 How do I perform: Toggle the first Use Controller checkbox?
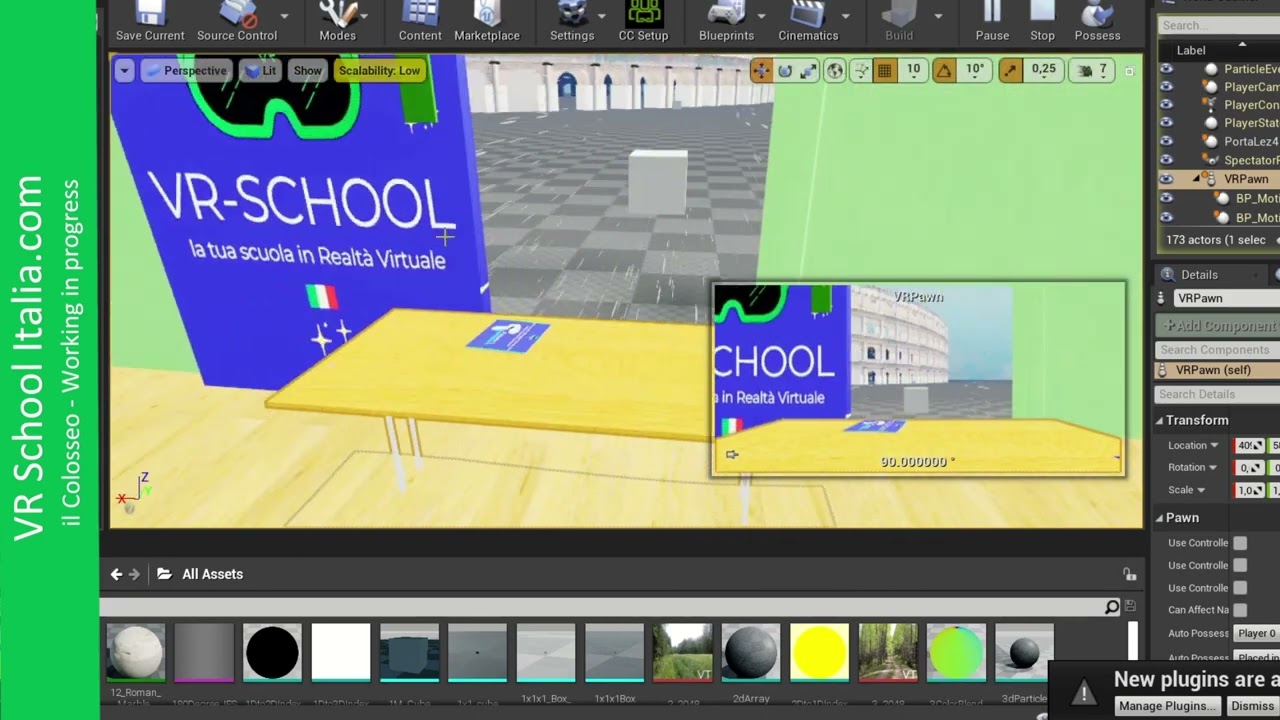pyautogui.click(x=1240, y=543)
